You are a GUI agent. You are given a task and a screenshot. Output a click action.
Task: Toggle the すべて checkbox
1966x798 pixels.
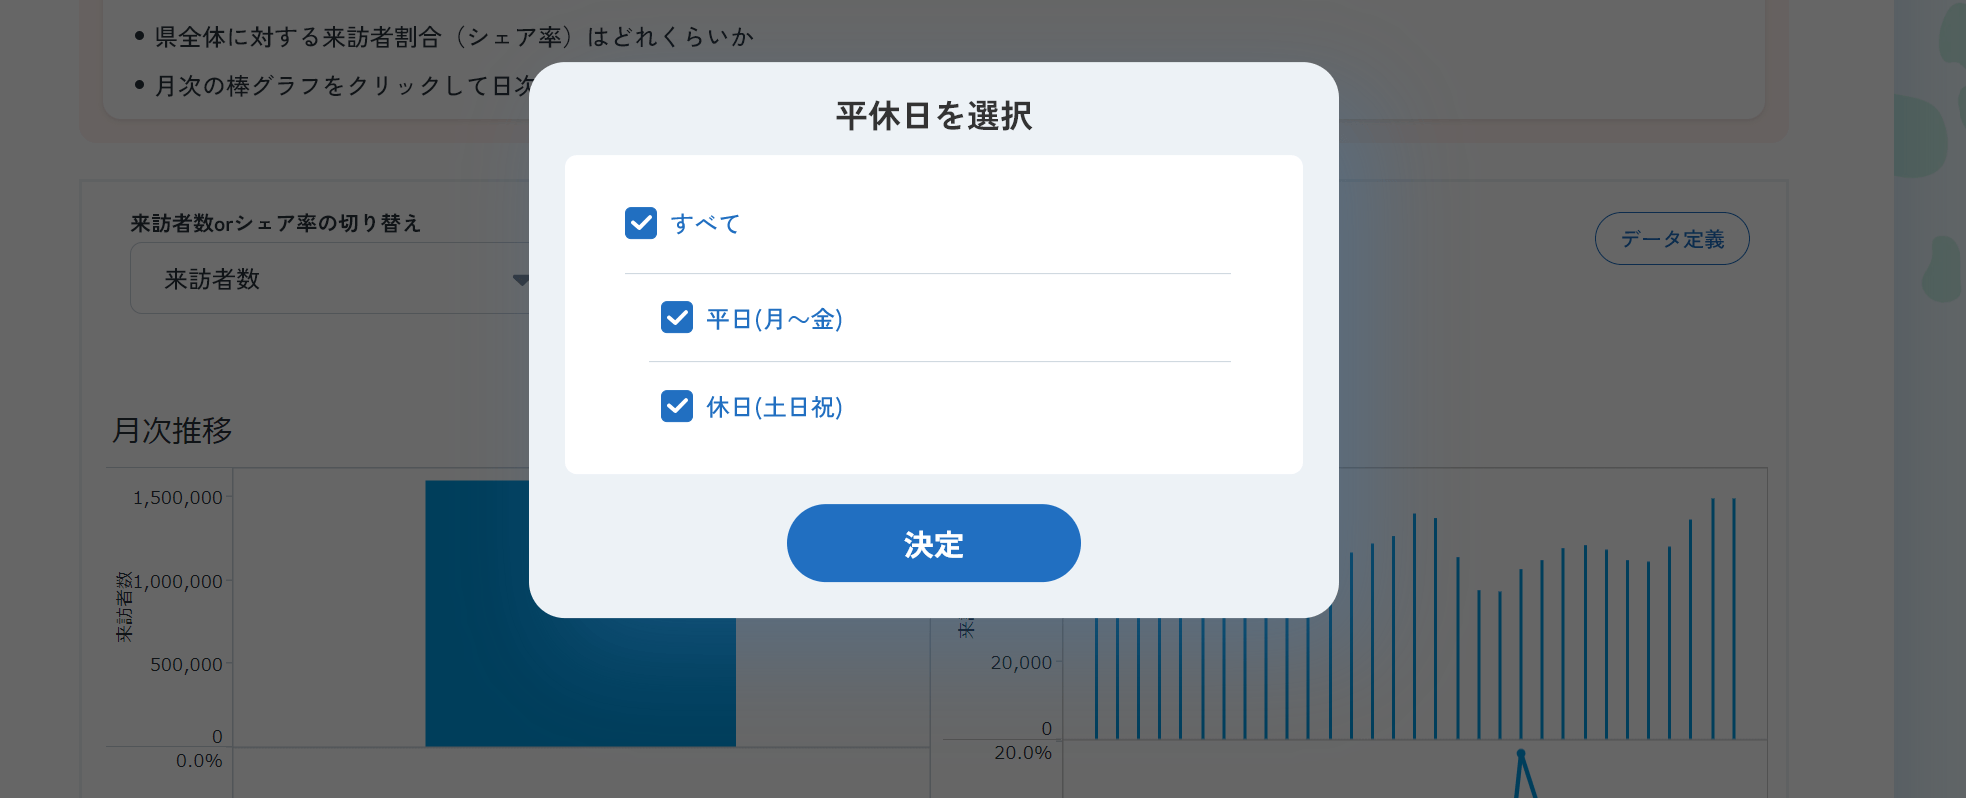pos(641,223)
